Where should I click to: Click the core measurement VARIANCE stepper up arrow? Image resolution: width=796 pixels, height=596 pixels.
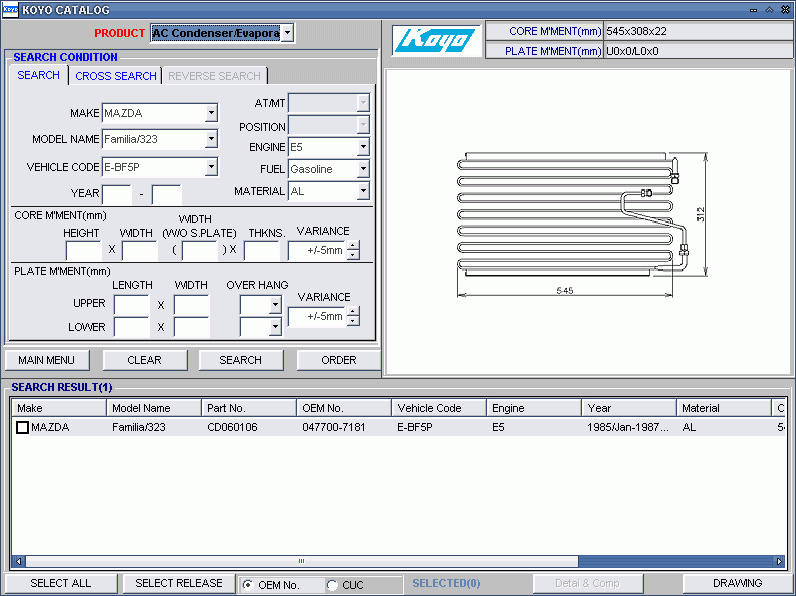[x=353, y=246]
